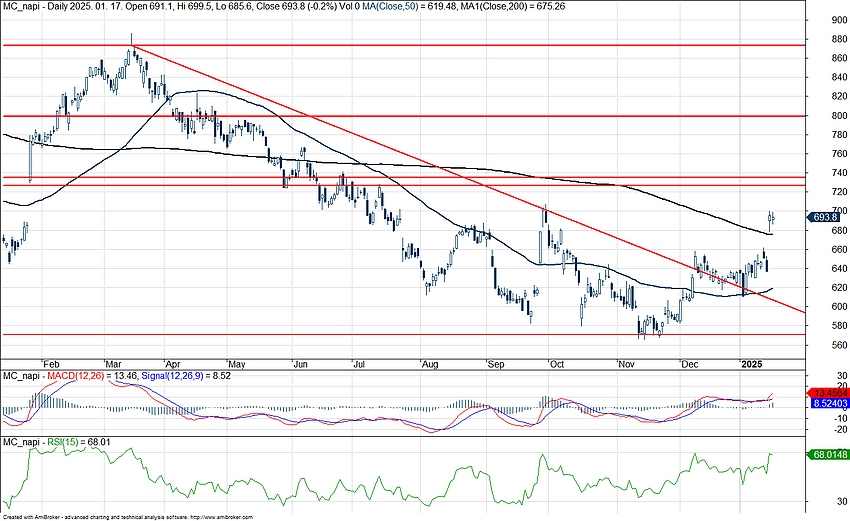The image size is (850, 521).
Task: Click the 2025 label on the time axis
Action: click(751, 367)
